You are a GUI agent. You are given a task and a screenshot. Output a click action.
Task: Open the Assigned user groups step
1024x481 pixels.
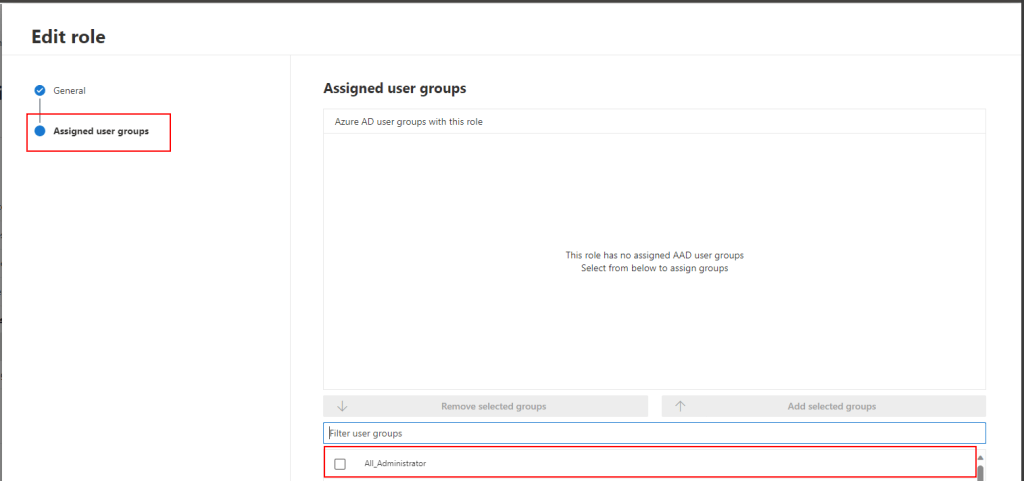point(101,131)
